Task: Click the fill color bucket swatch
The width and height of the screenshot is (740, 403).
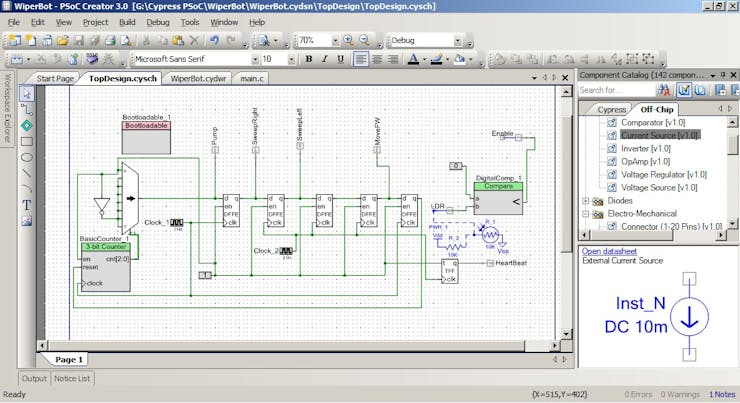Action: 460,59
